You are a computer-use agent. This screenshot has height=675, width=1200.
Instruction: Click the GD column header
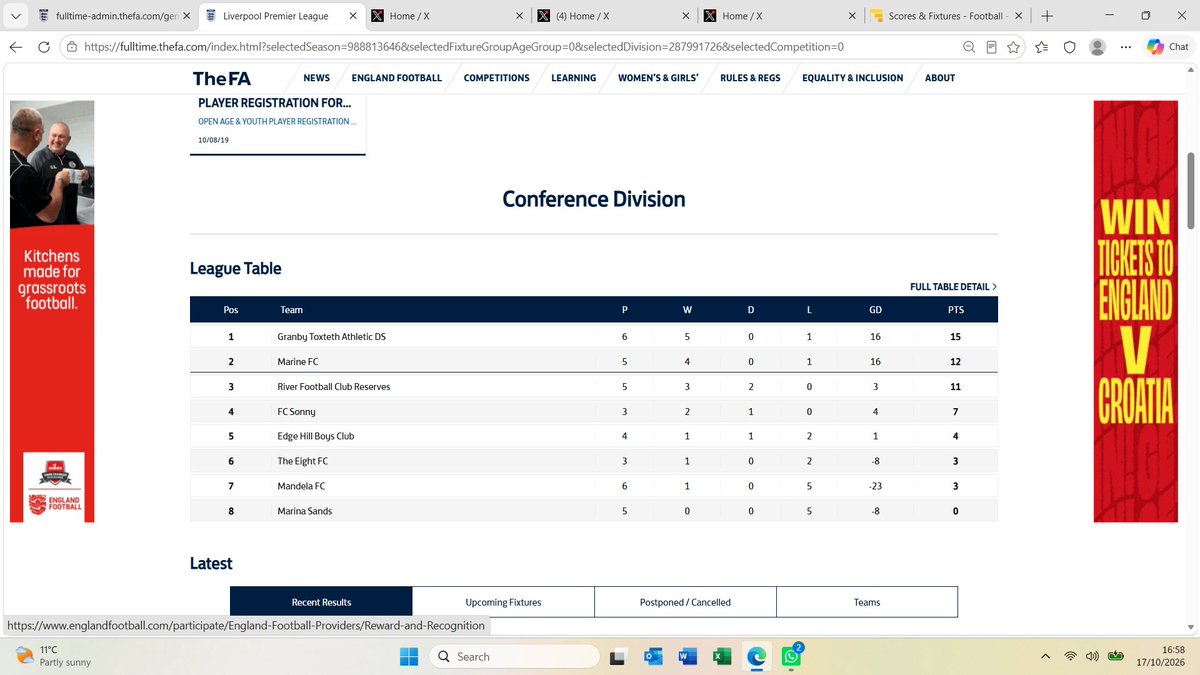pos(876,310)
